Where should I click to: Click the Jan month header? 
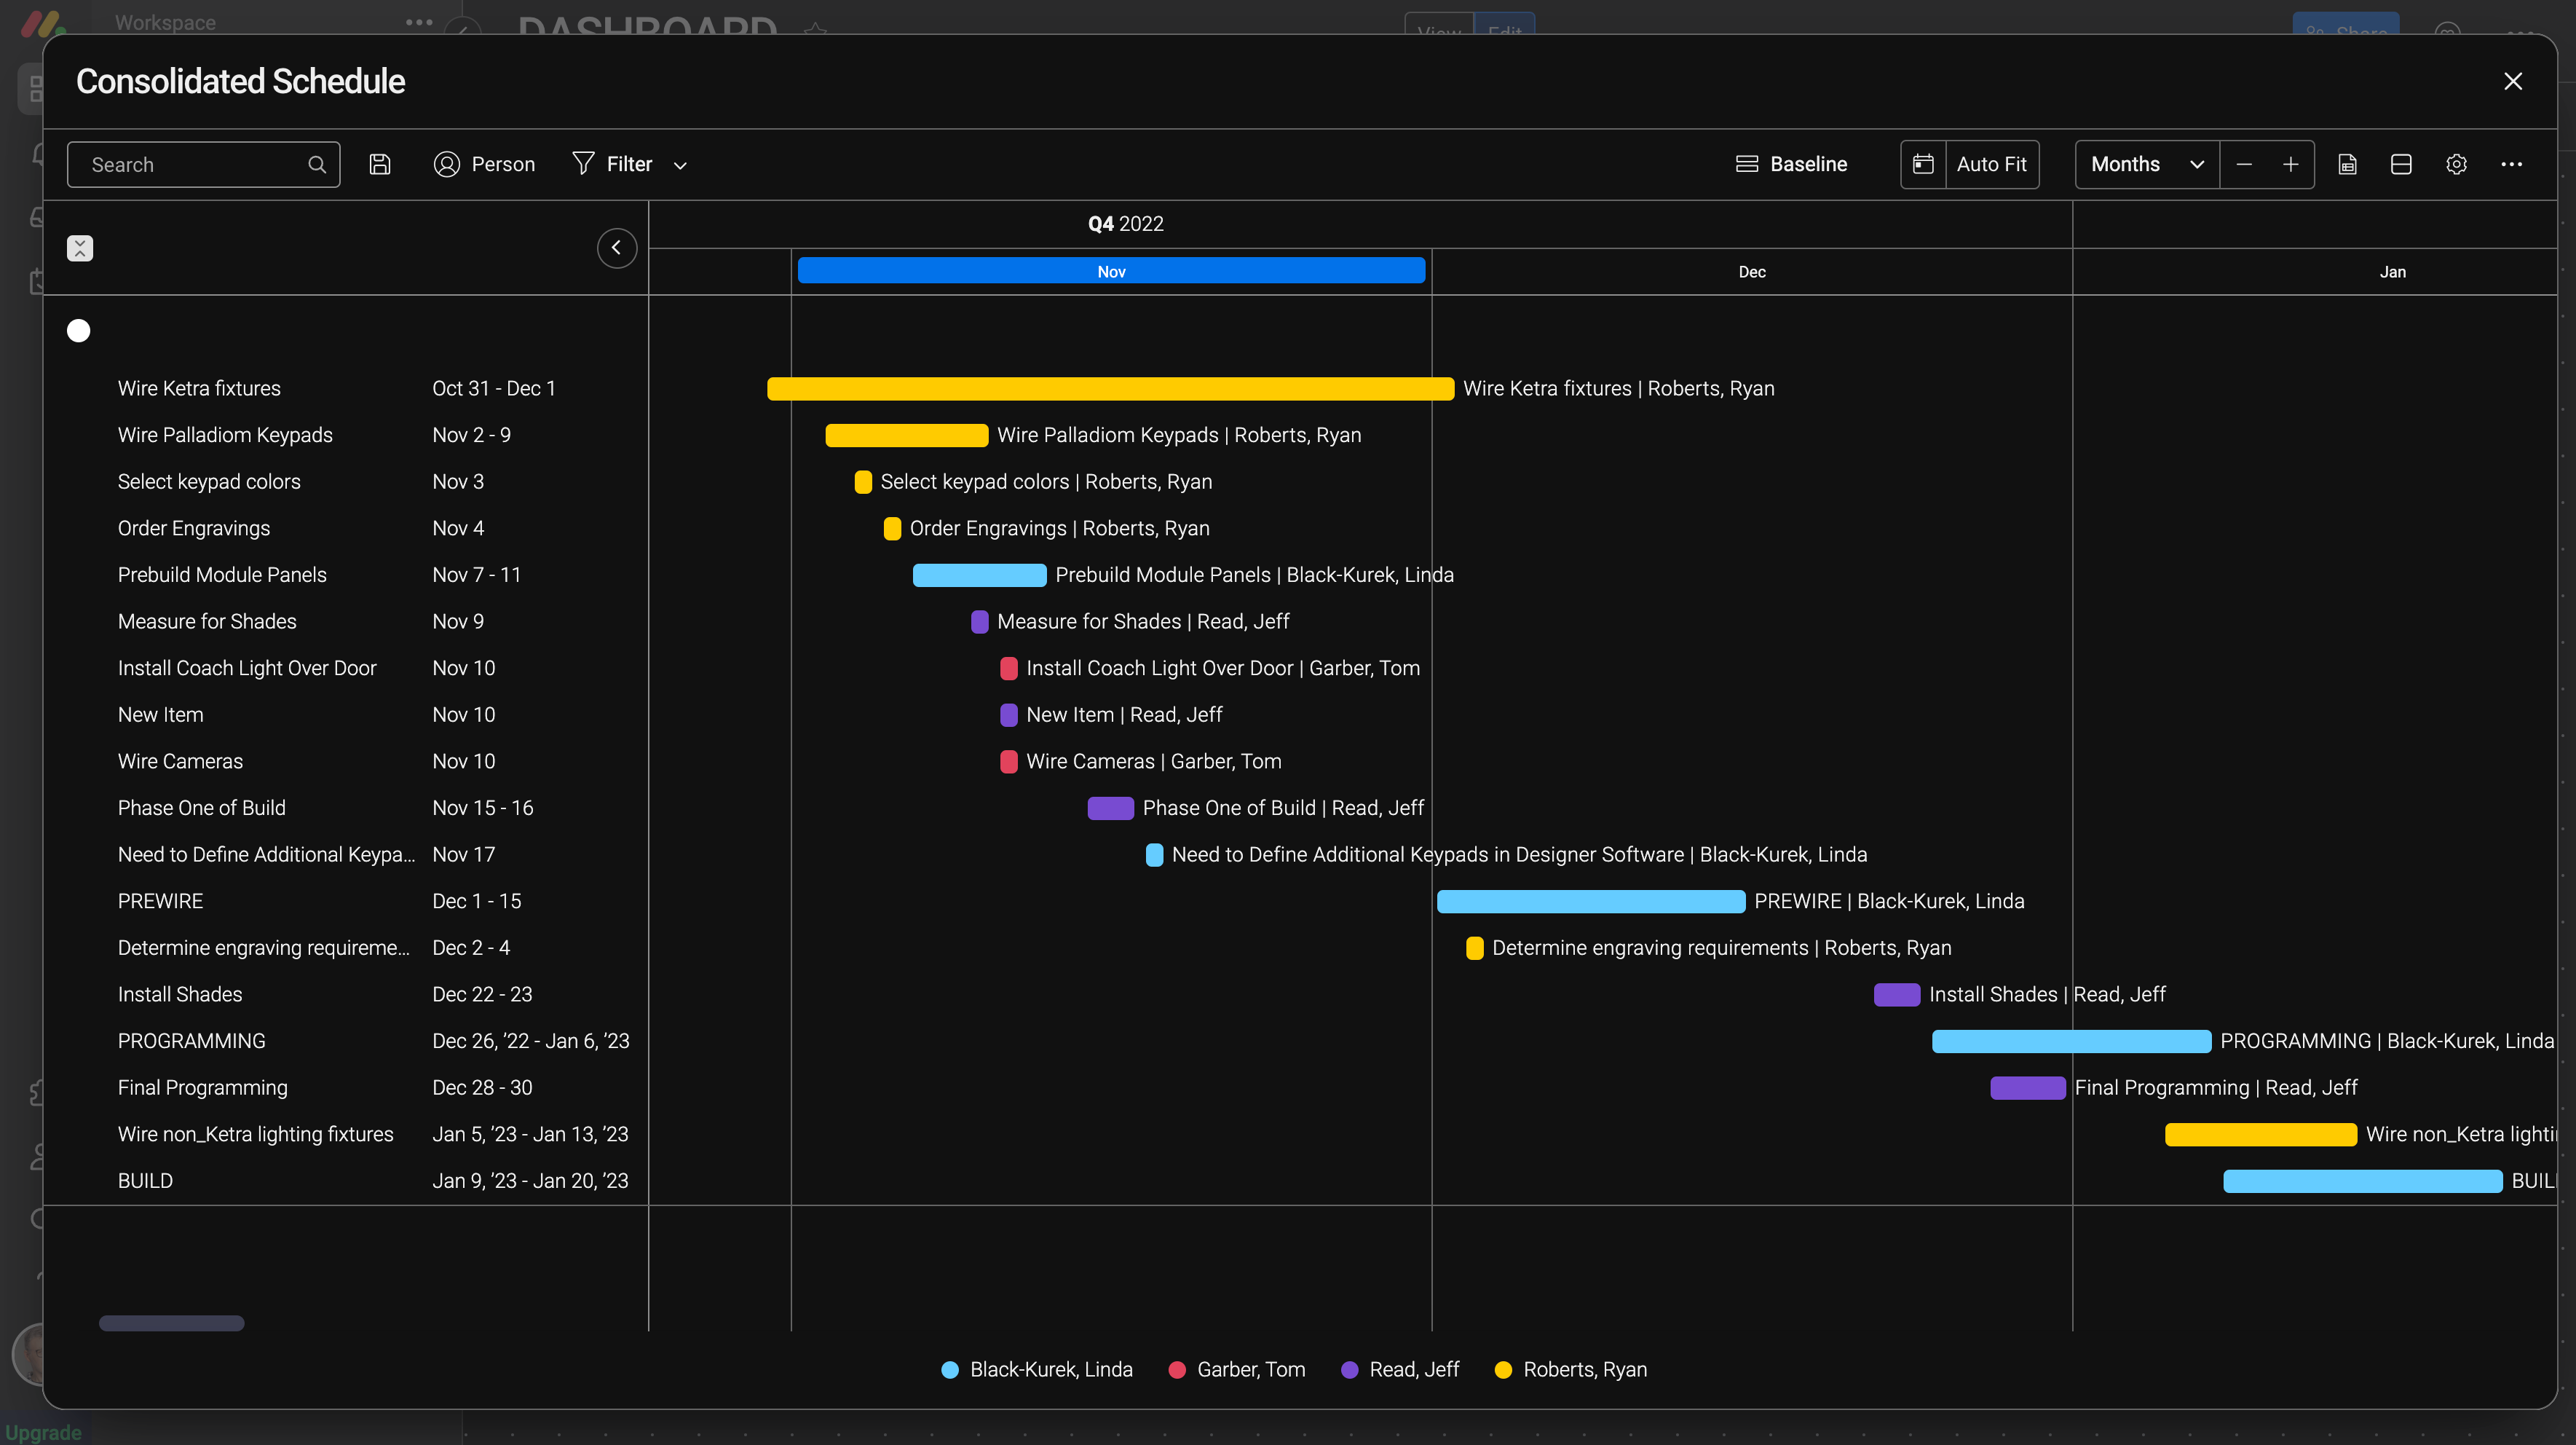click(2392, 272)
